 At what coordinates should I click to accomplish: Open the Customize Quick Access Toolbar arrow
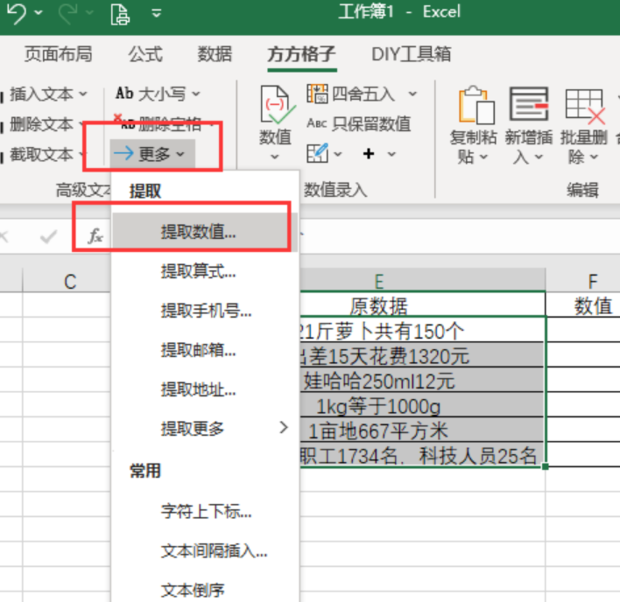click(157, 13)
